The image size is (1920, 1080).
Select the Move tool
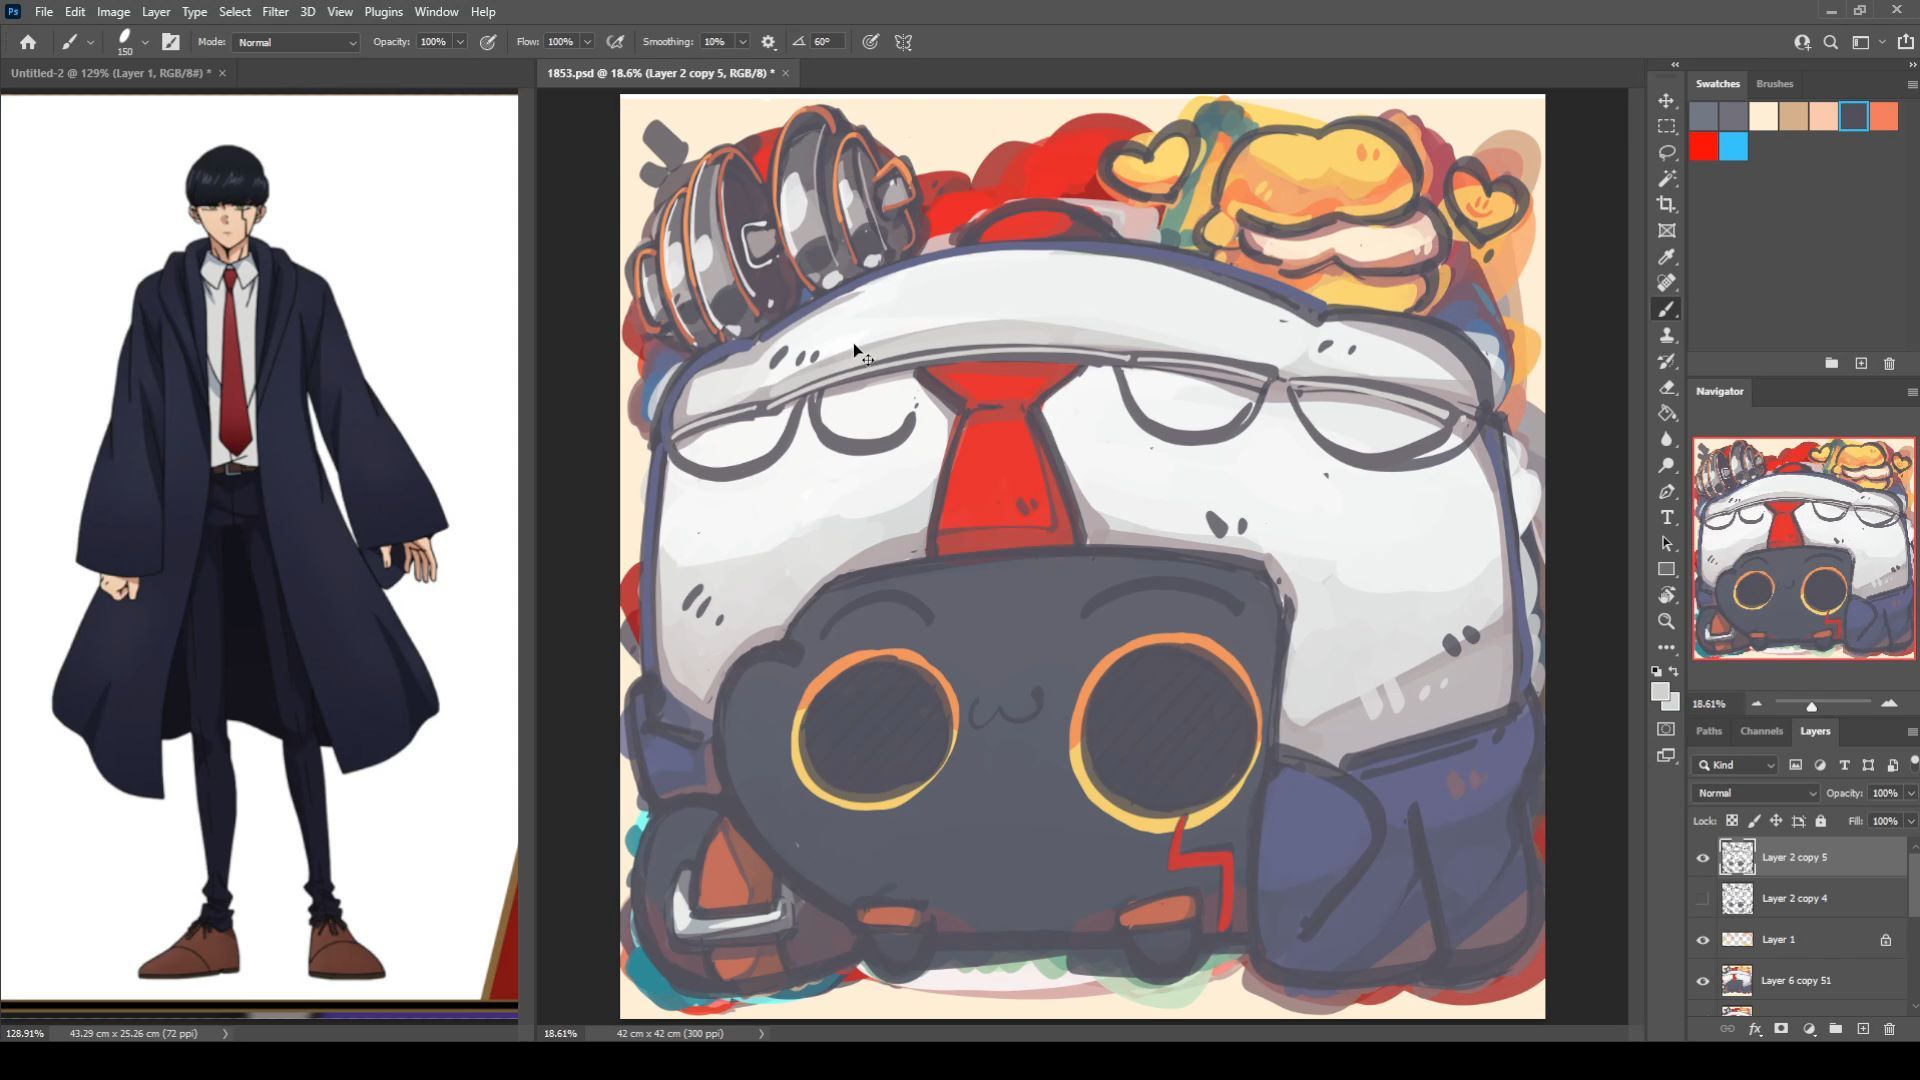click(x=1666, y=101)
